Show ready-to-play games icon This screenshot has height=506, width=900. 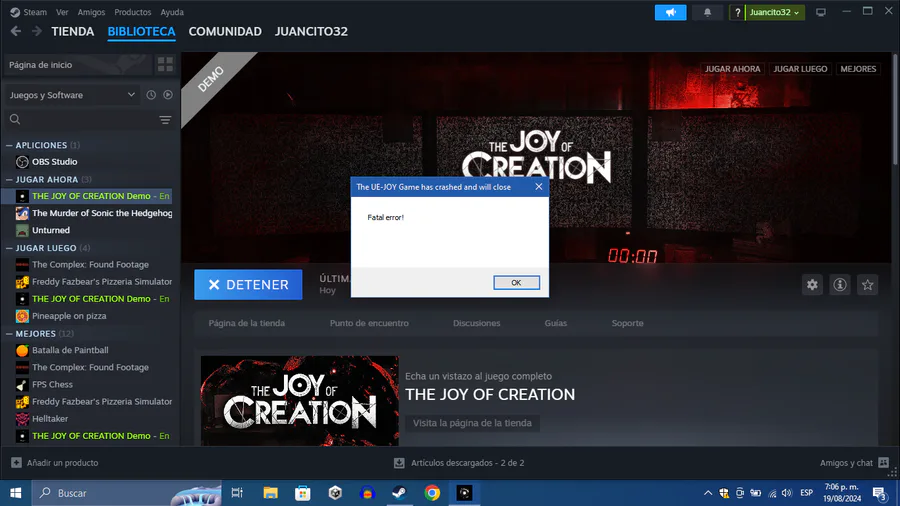(x=168, y=95)
